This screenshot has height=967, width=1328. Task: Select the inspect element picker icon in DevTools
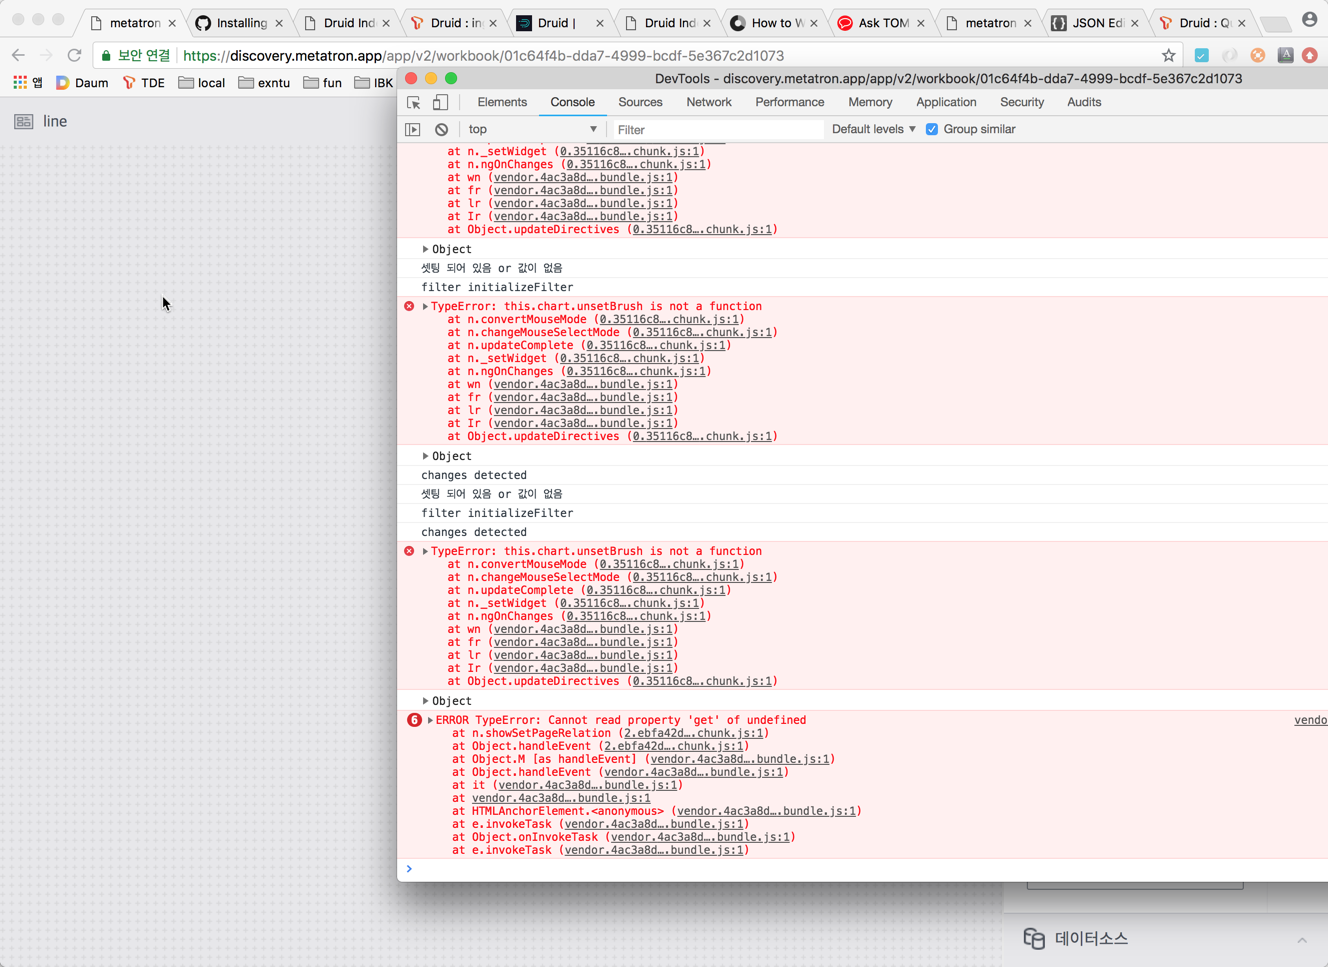[413, 102]
